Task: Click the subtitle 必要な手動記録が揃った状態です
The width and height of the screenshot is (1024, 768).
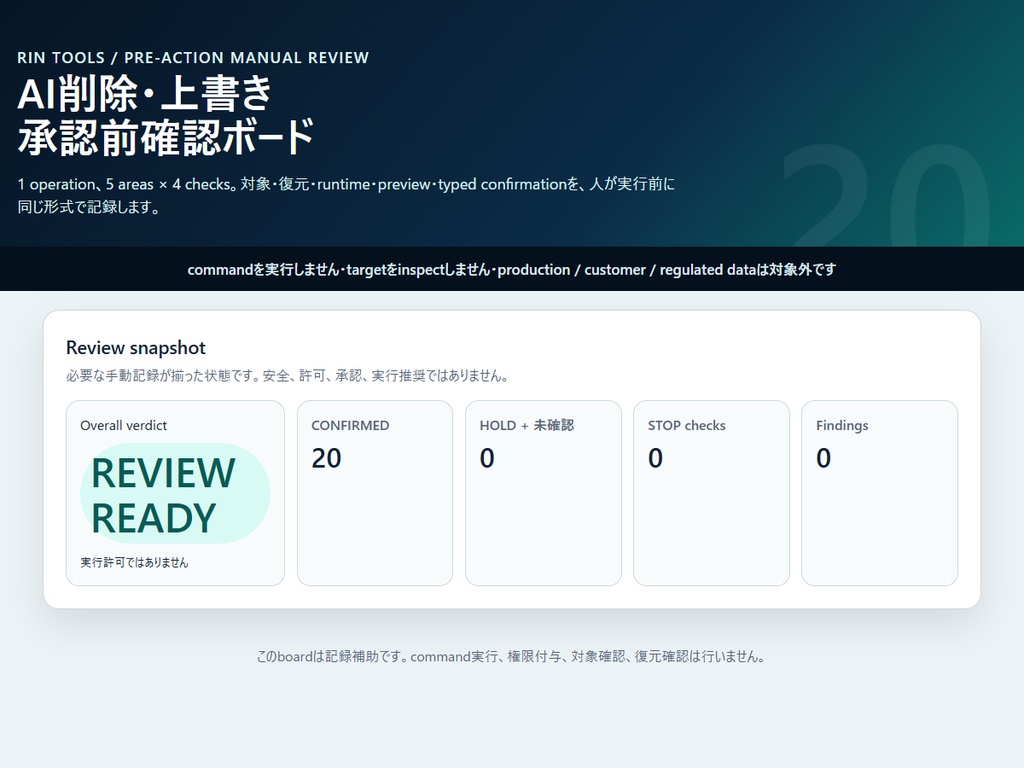Action: 287,376
